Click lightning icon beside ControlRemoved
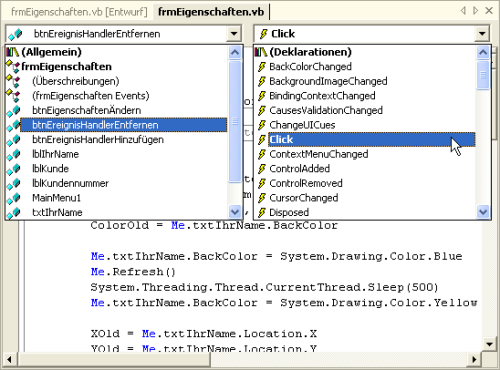The height and width of the screenshot is (370, 500). coord(262,183)
